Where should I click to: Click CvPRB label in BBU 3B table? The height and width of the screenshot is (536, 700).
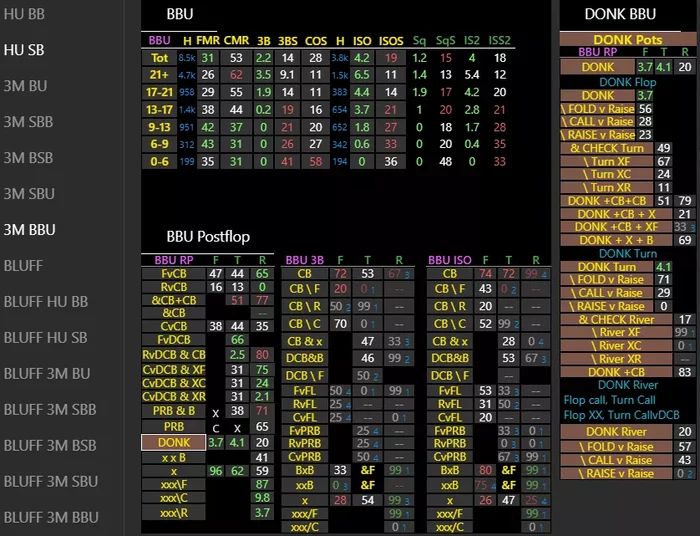304,457
